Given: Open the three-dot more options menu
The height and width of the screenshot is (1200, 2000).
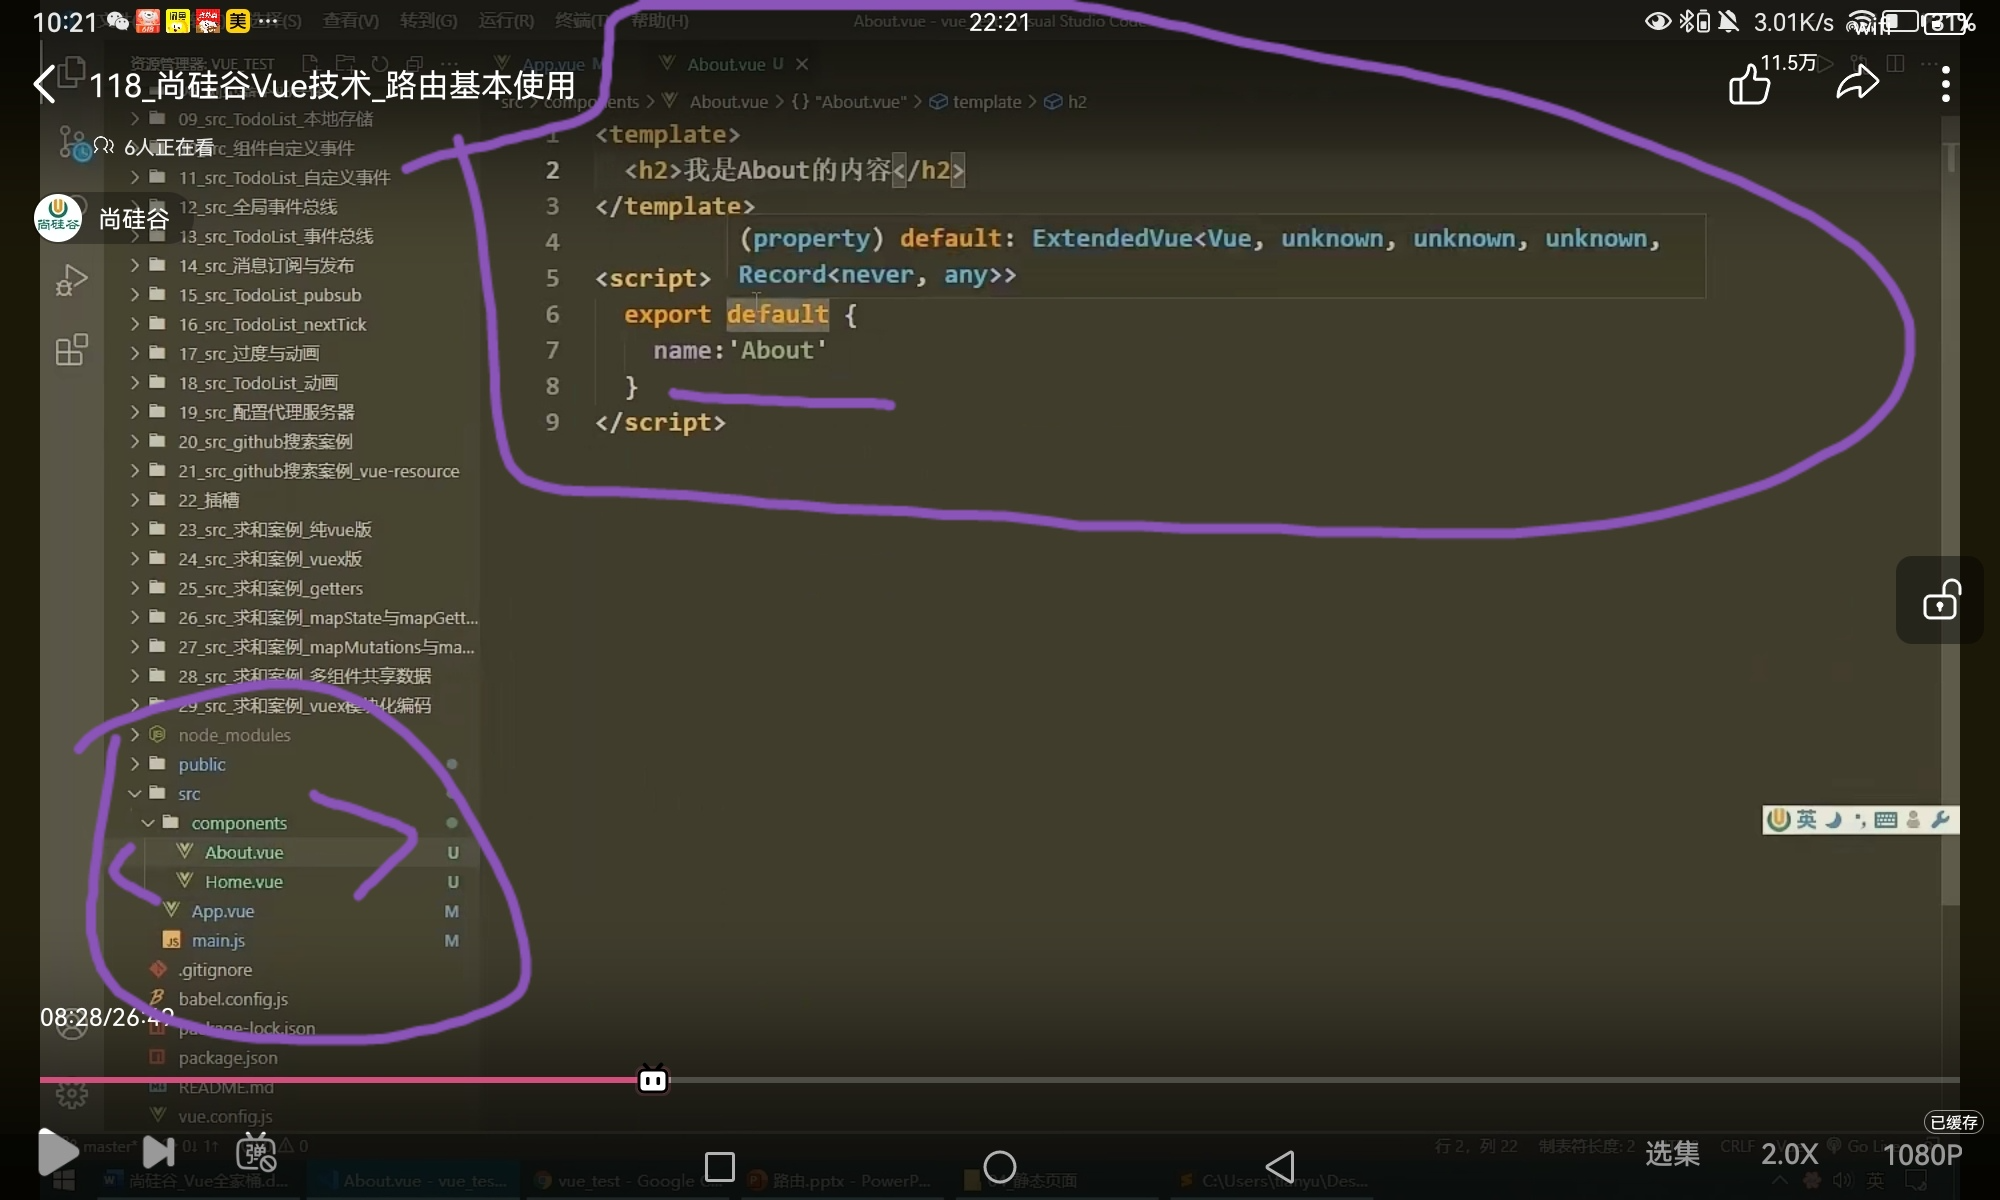Looking at the screenshot, I should [x=1945, y=85].
